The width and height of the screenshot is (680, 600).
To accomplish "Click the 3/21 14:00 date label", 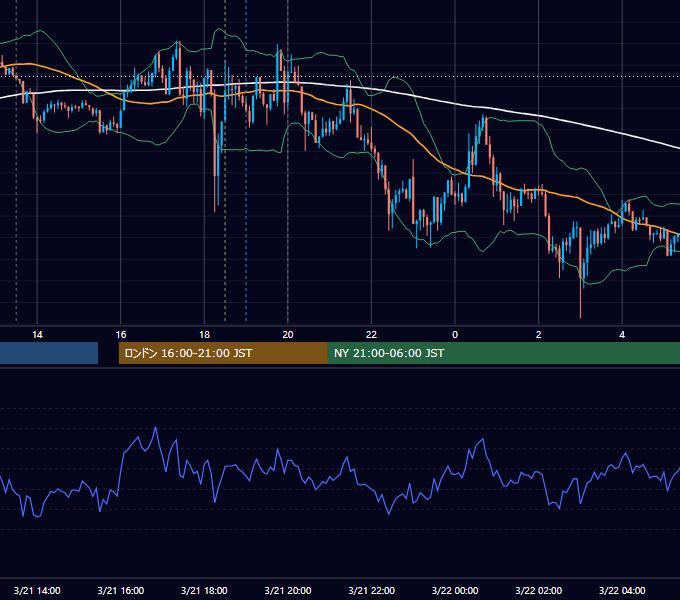I will point(37,590).
